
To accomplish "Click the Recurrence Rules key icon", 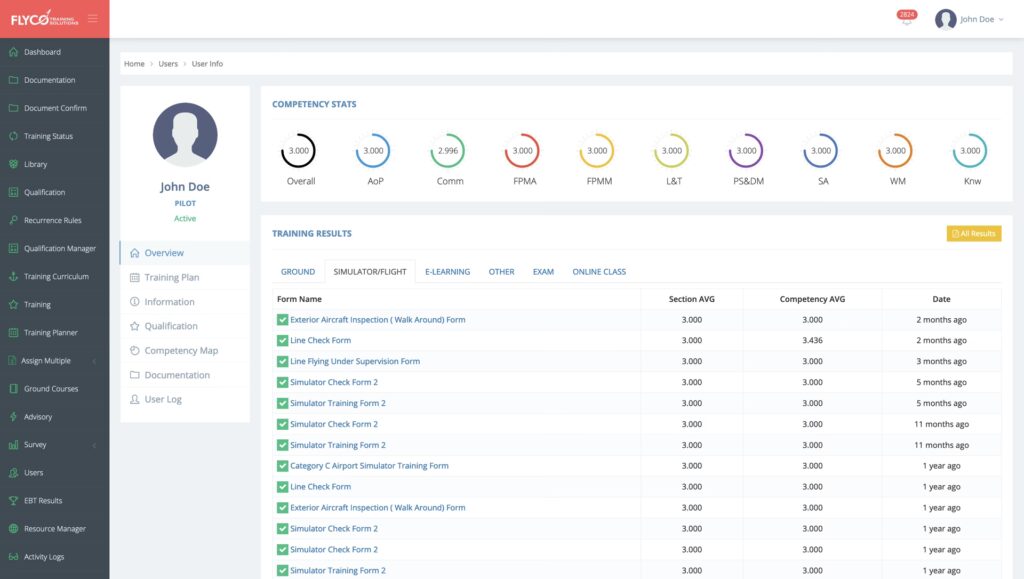I will click(13, 220).
